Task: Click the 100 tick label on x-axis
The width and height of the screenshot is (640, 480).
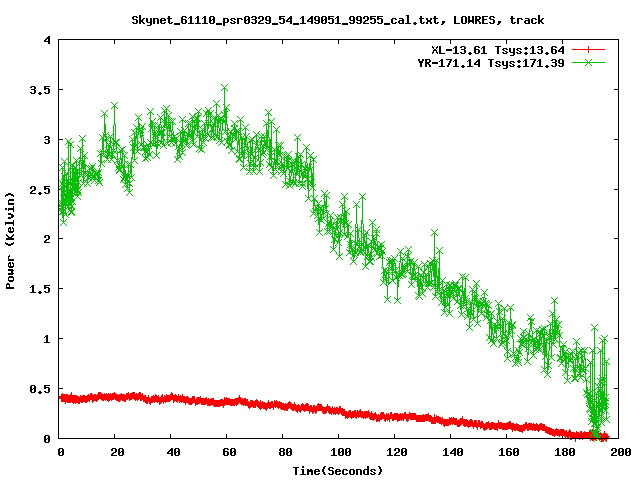Action: tap(339, 453)
